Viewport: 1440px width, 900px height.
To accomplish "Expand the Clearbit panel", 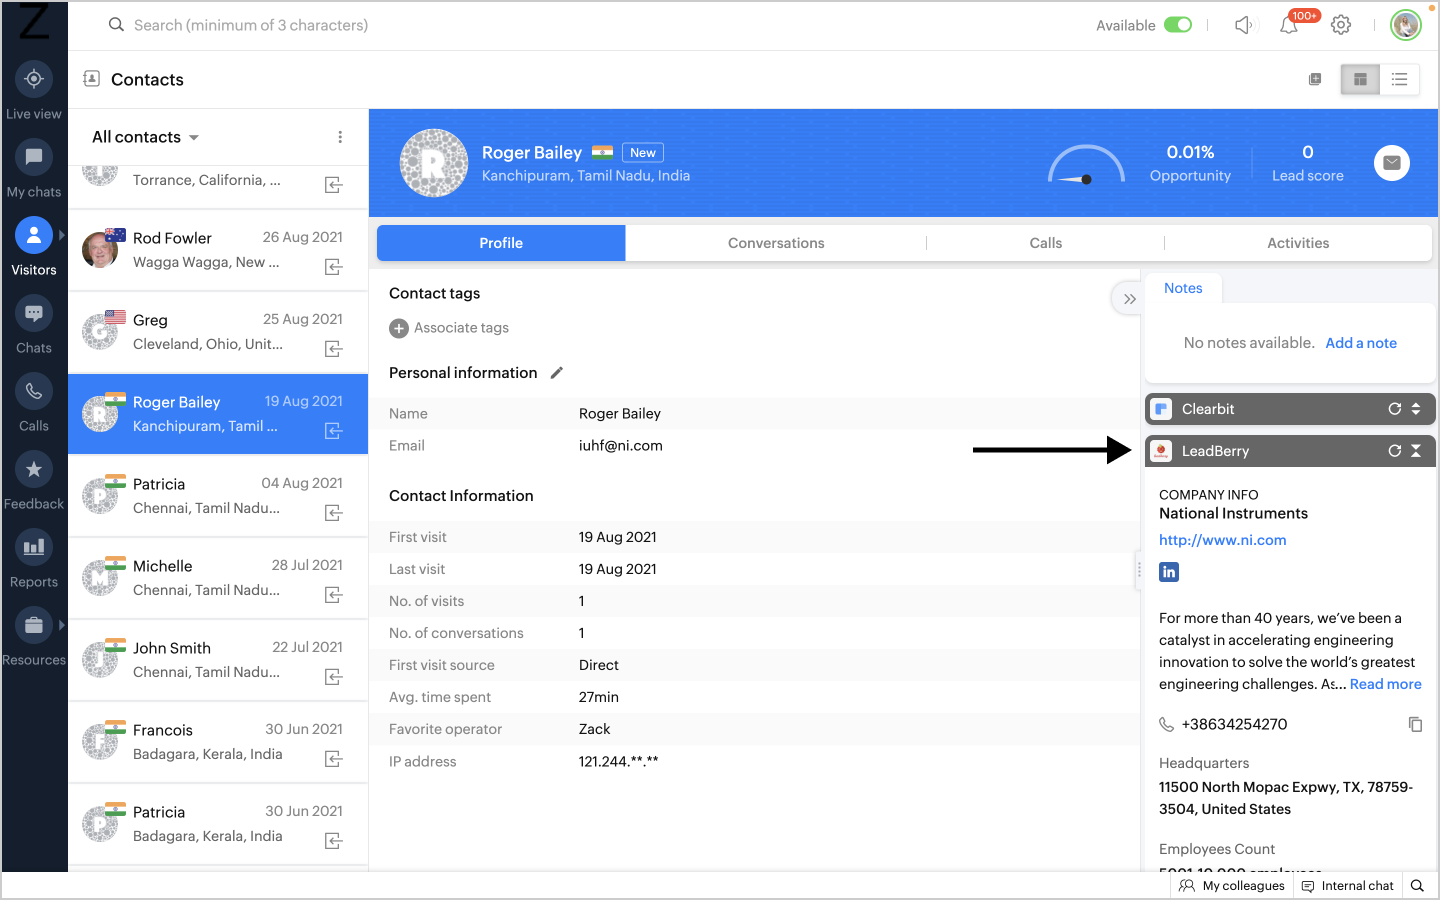I will [x=1415, y=409].
